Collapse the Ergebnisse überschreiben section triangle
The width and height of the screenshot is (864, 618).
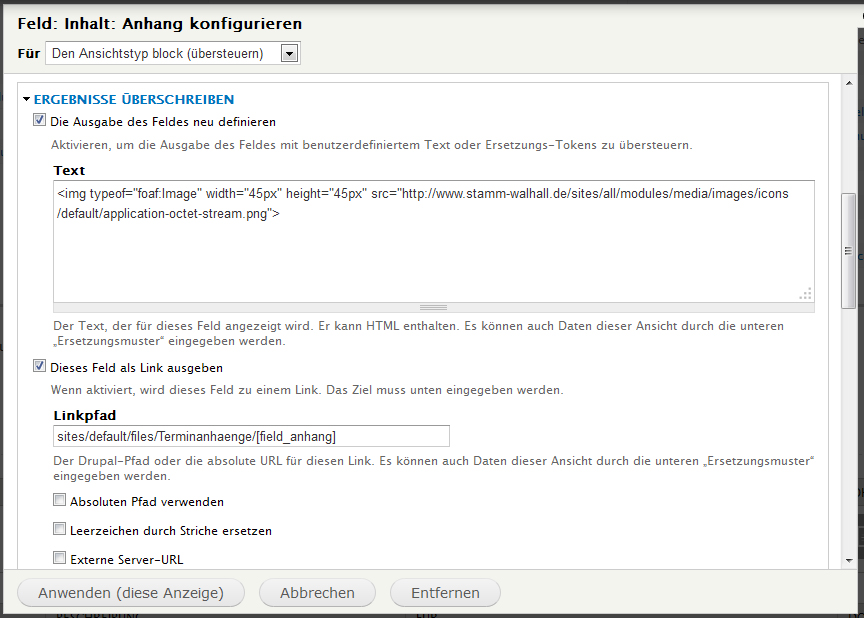click(27, 100)
